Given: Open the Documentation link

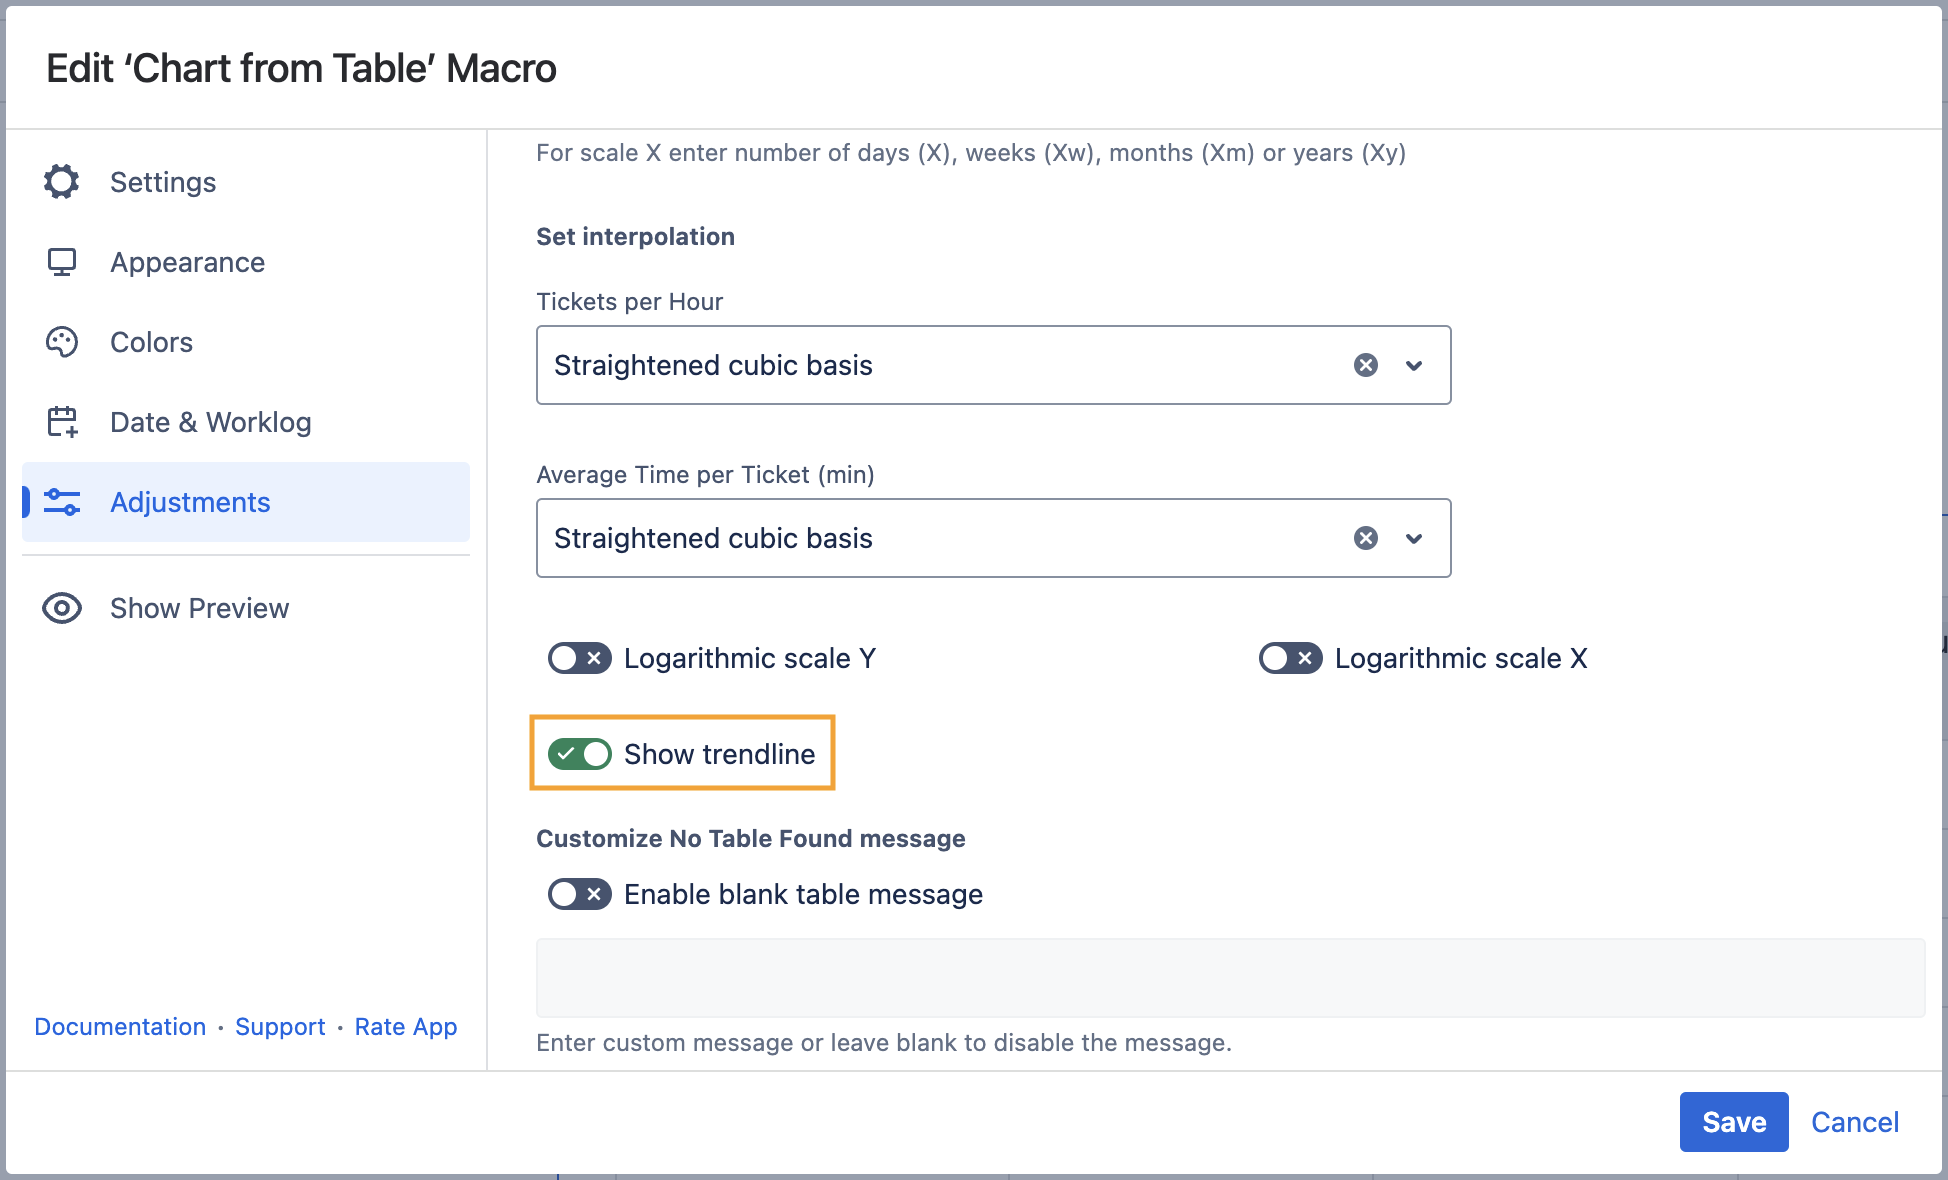Looking at the screenshot, I should click(120, 1027).
